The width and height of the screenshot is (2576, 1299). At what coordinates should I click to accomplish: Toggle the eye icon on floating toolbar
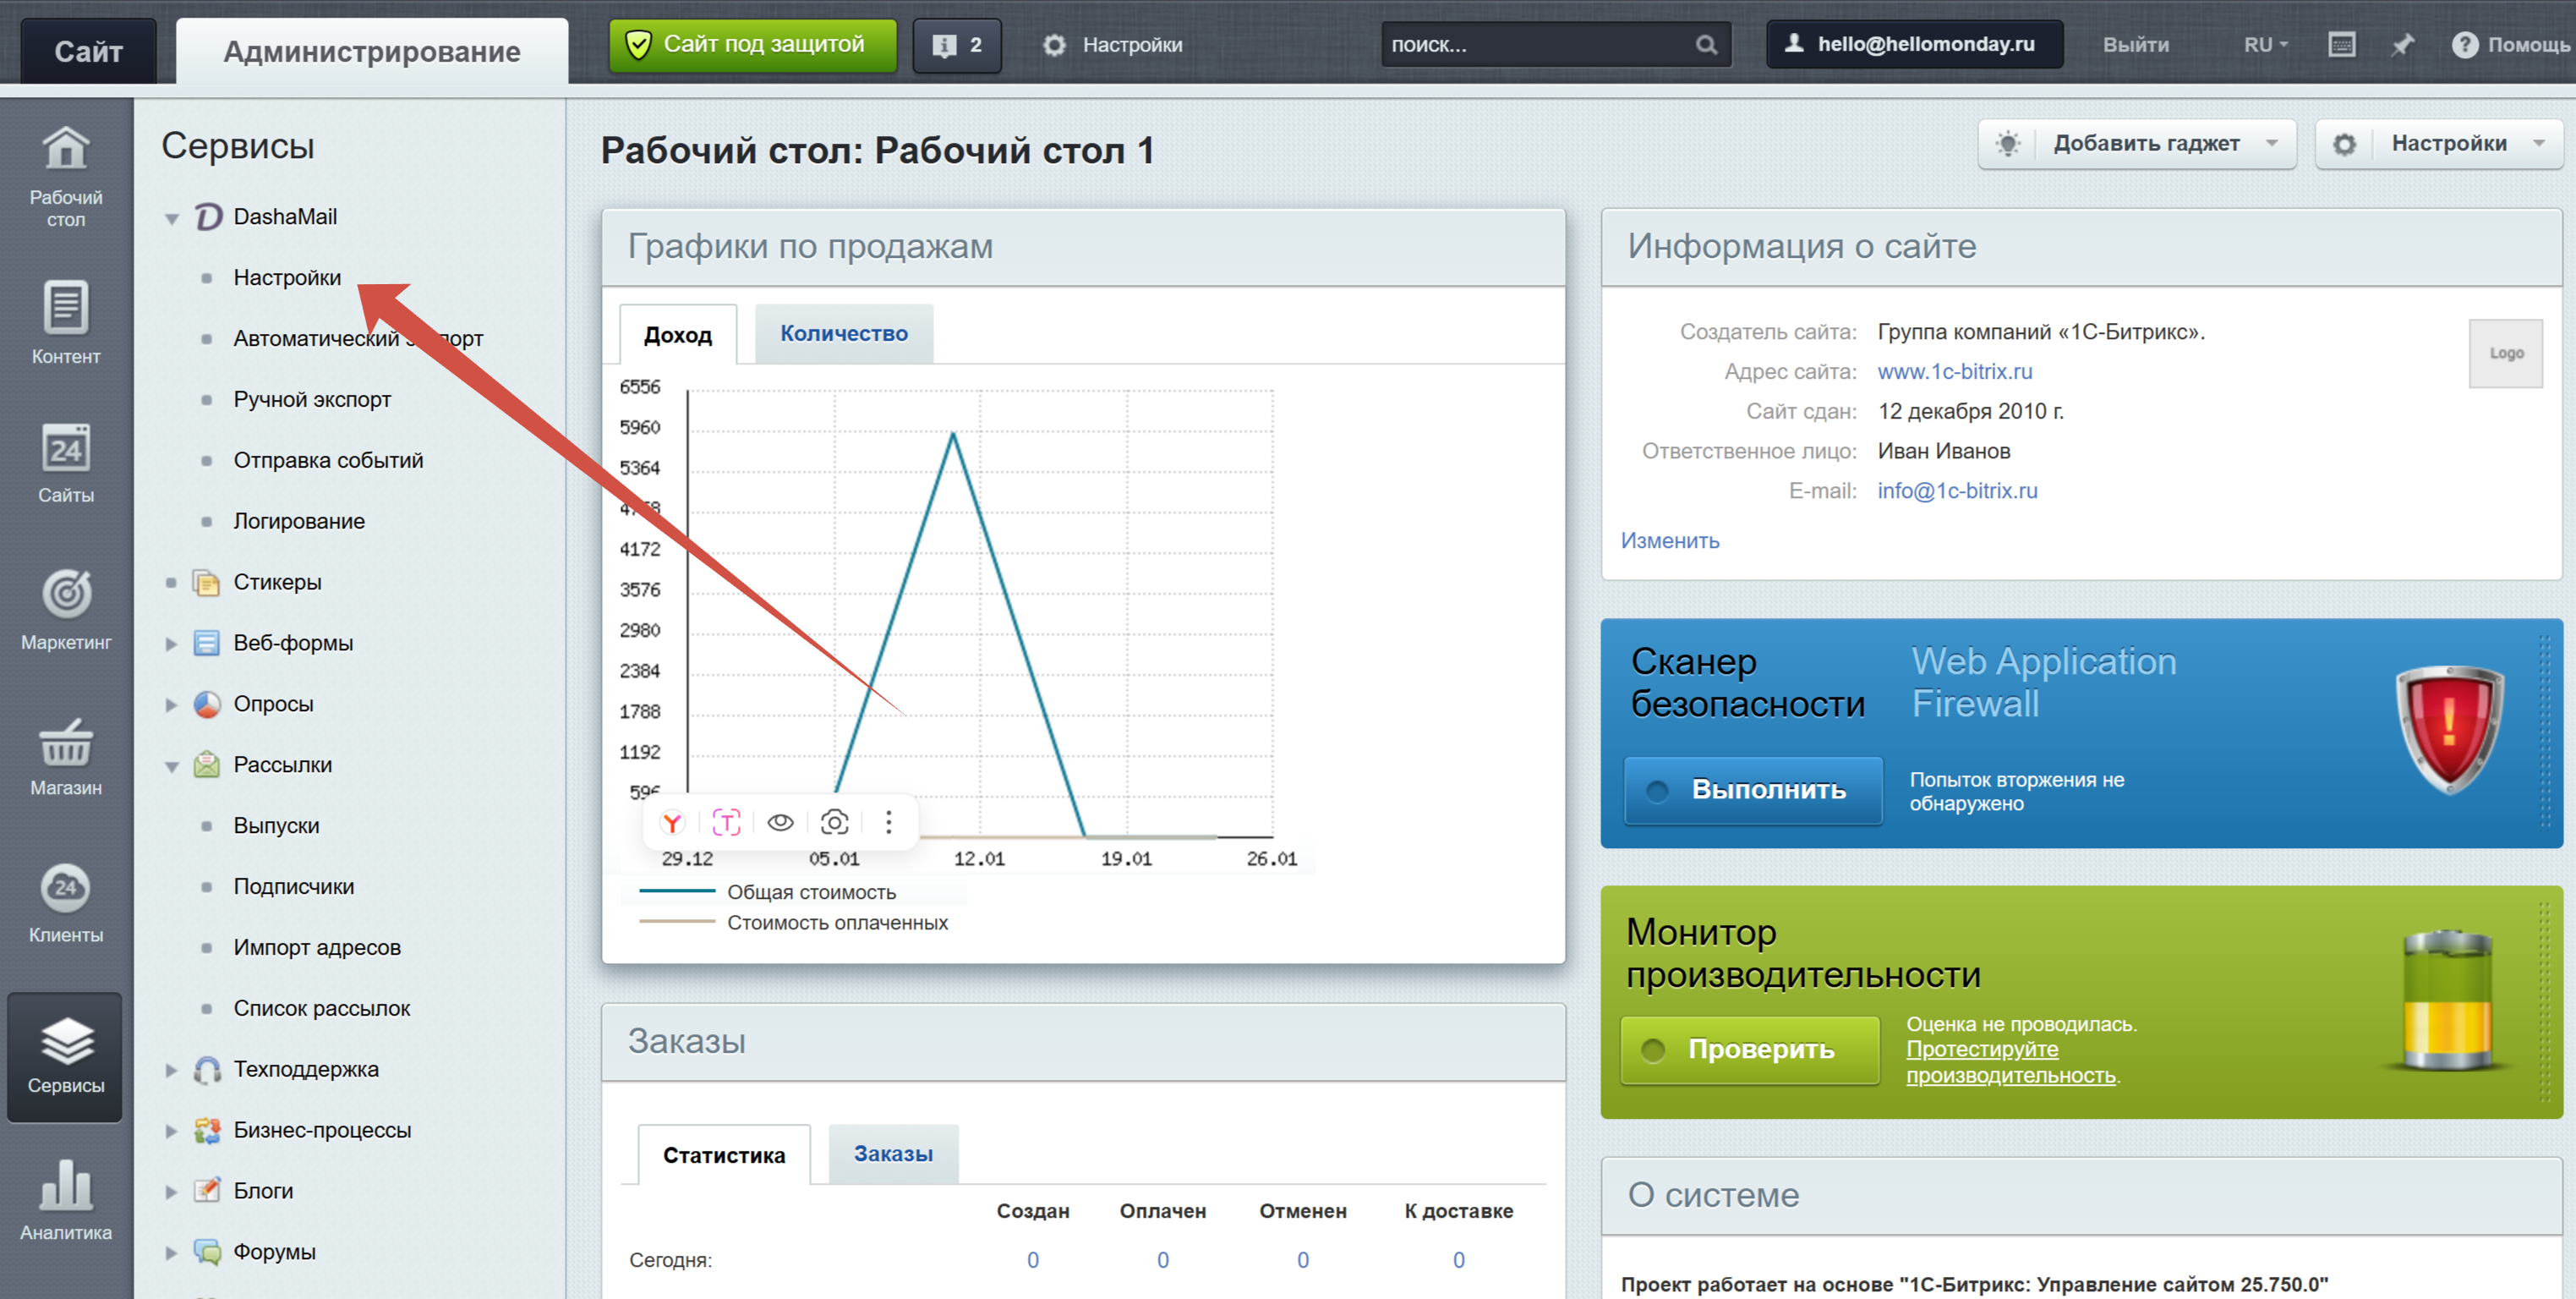780,822
